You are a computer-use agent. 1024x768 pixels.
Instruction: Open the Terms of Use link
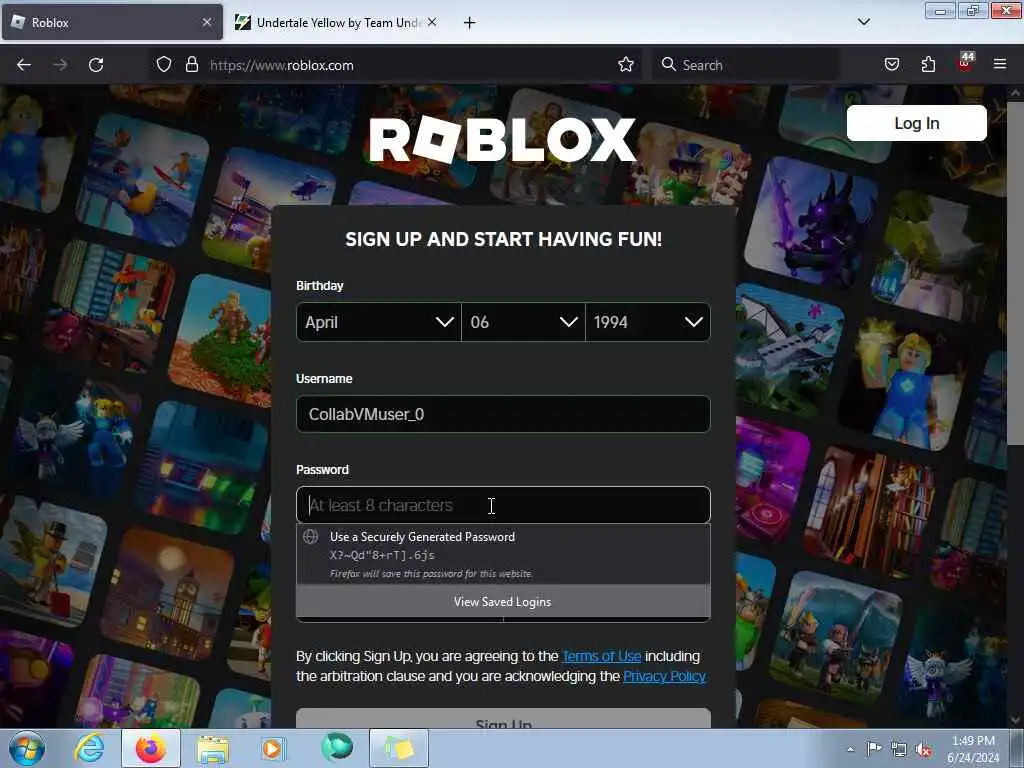tap(601, 656)
